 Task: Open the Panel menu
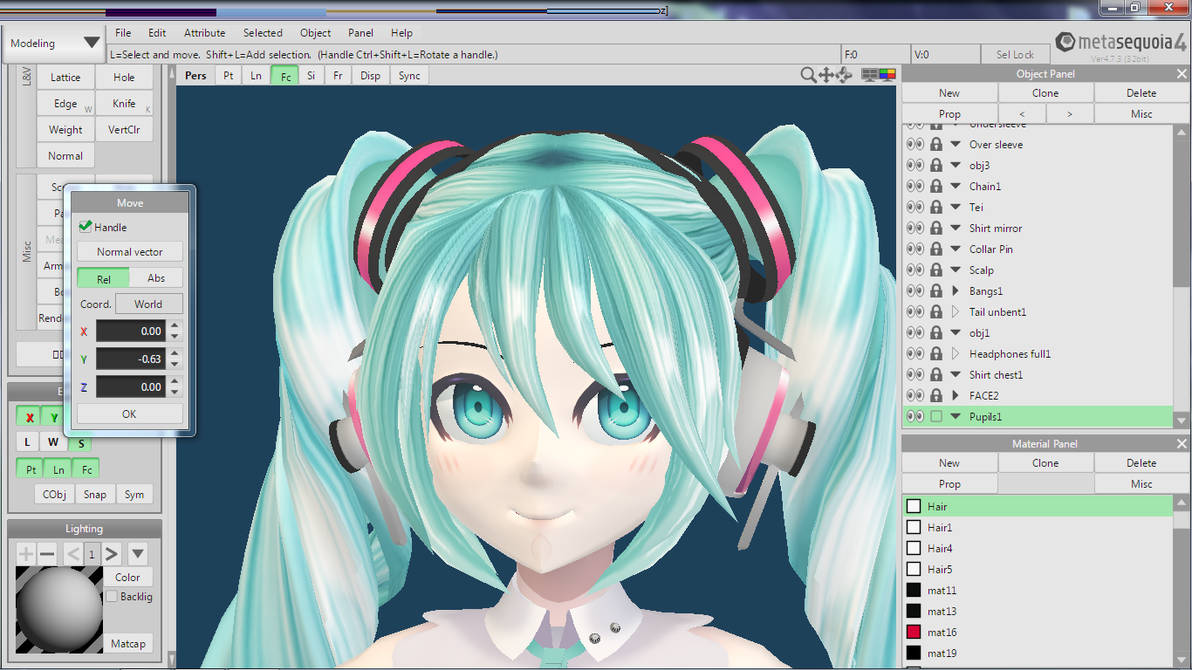tap(360, 33)
